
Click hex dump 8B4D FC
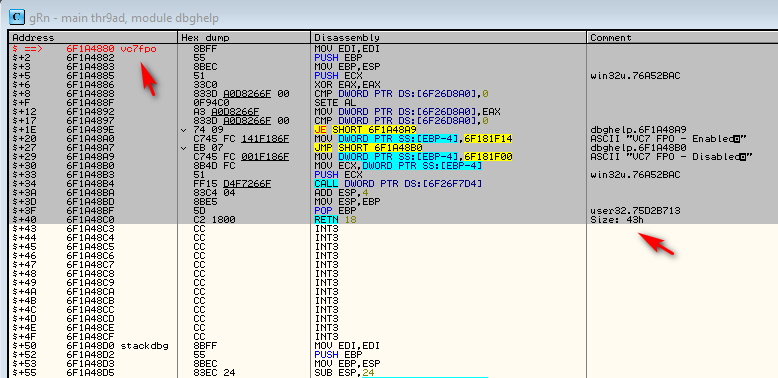point(214,166)
